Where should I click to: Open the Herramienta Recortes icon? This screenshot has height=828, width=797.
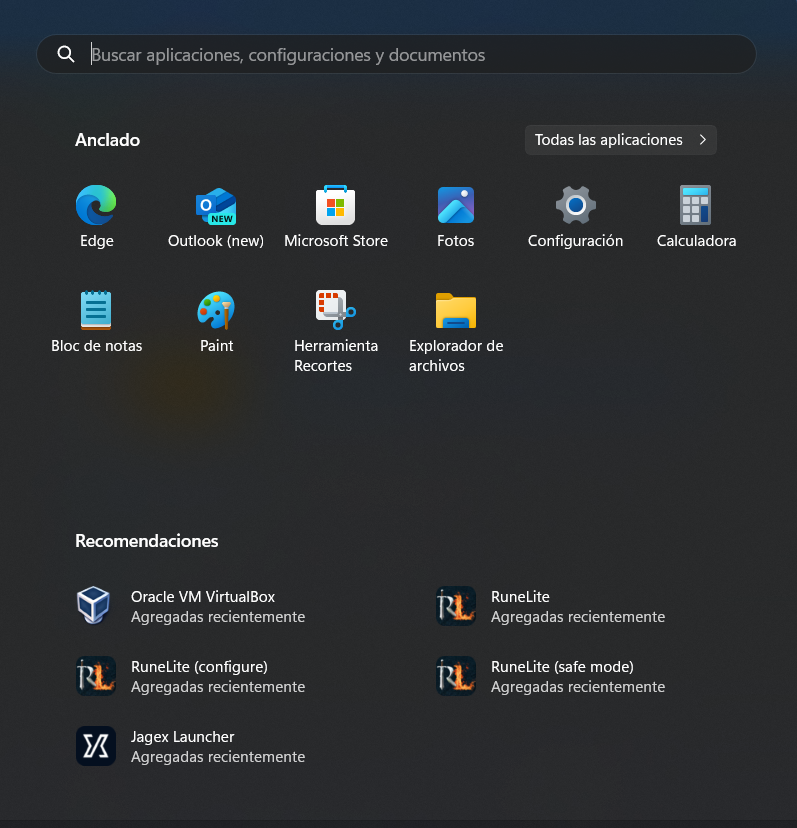335,310
